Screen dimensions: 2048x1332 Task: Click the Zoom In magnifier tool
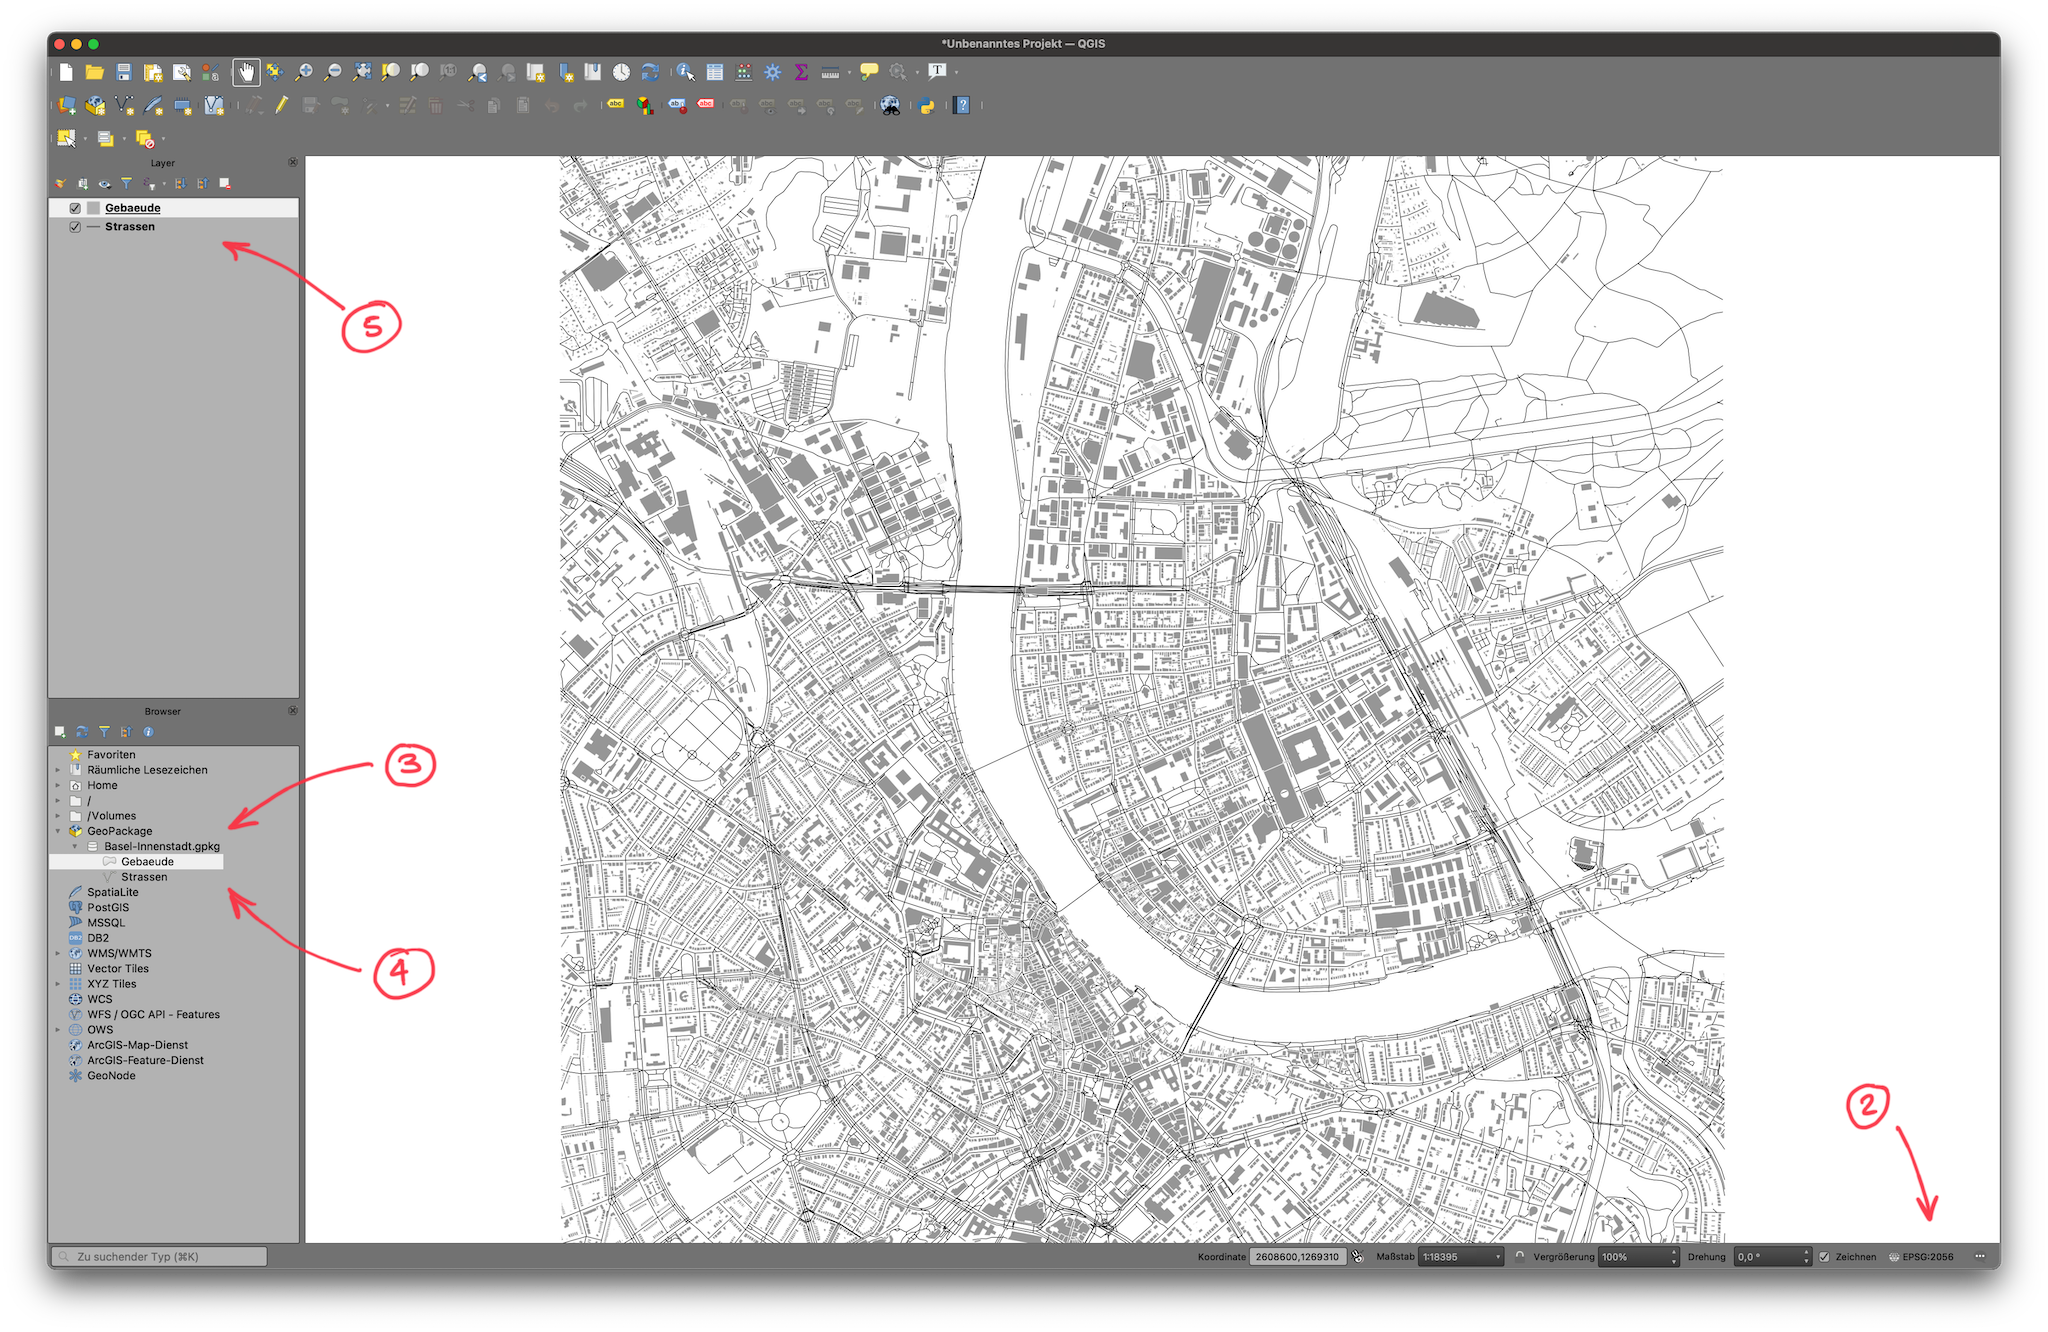point(304,72)
